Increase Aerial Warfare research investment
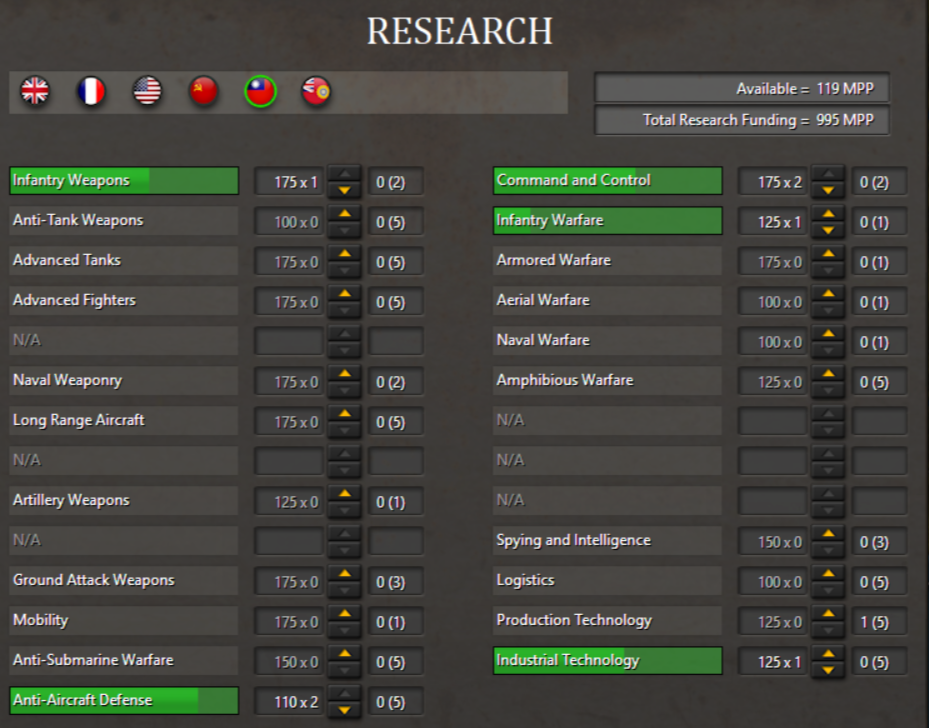The width and height of the screenshot is (929, 728). pyautogui.click(x=828, y=294)
